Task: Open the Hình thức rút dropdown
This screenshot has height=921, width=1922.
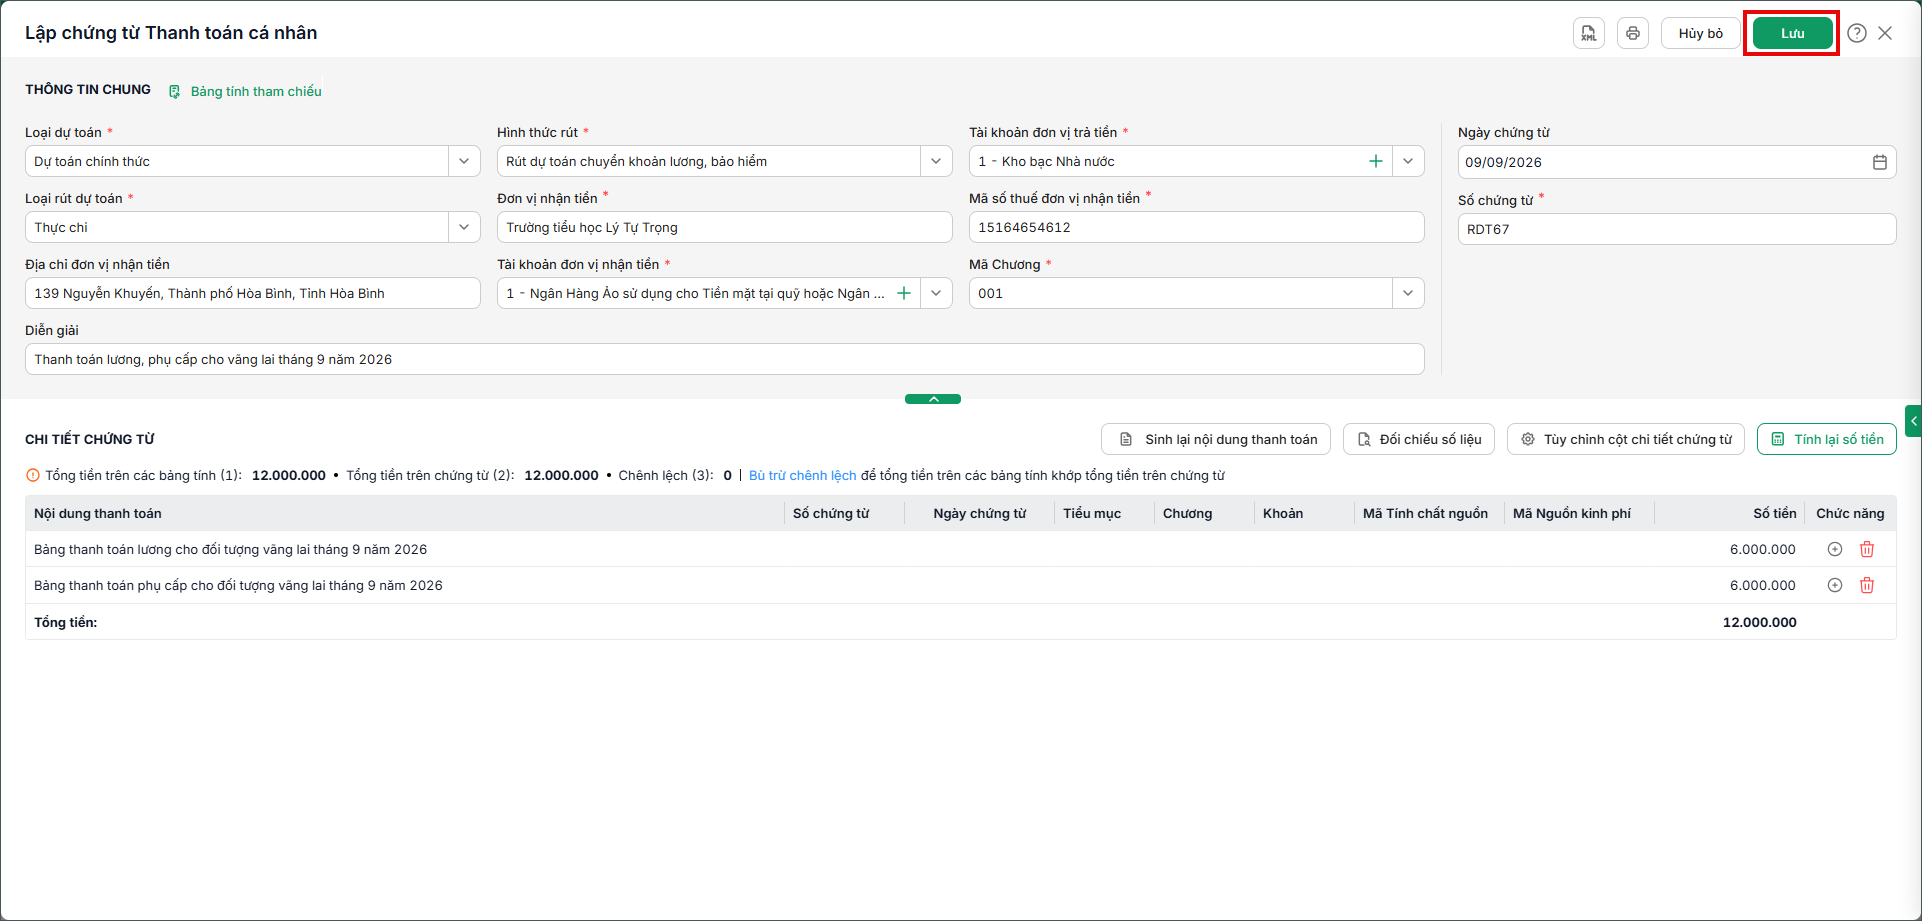Action: click(936, 161)
